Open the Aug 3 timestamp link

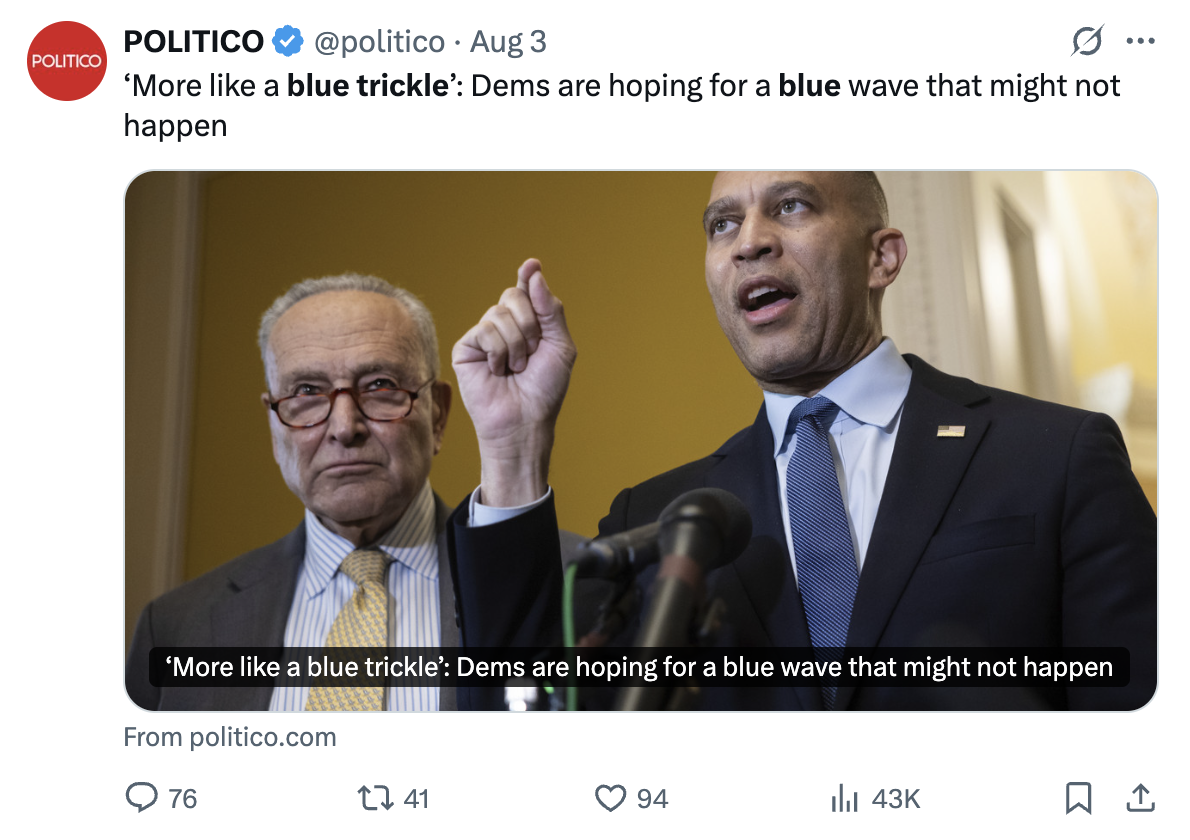508,42
